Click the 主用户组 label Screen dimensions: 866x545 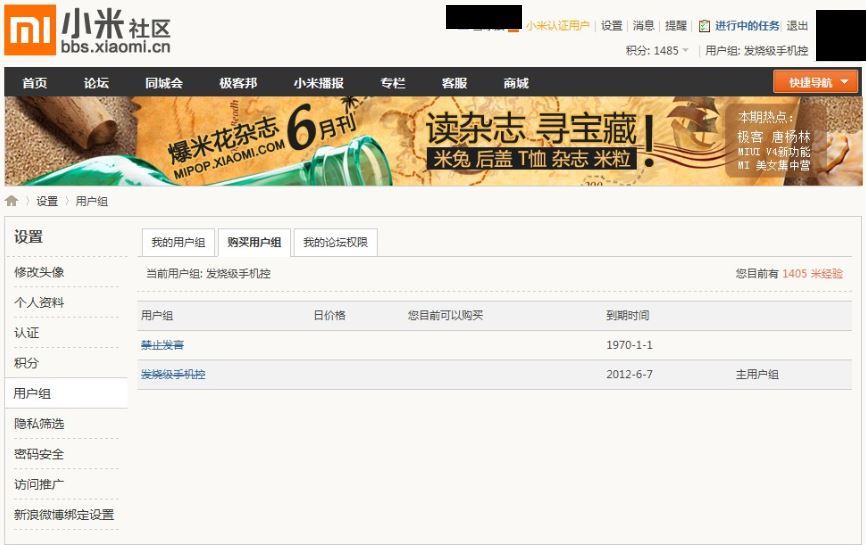(x=757, y=374)
